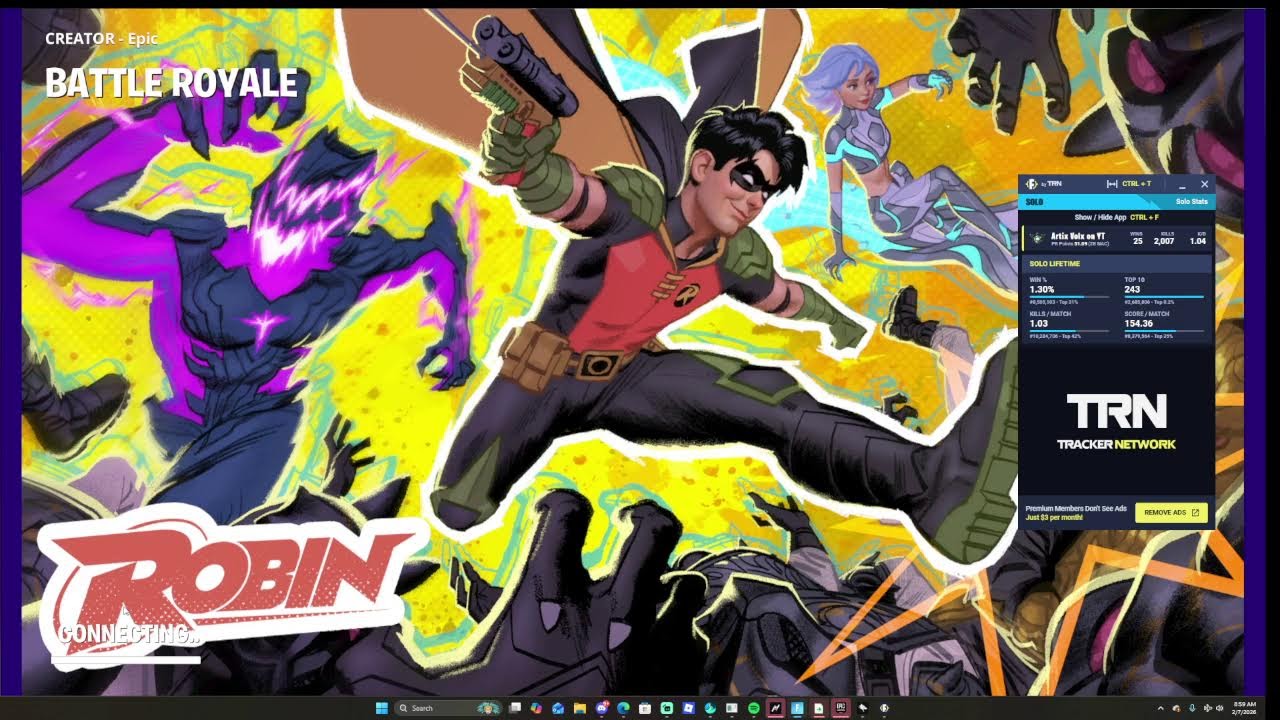
Task: Click the Kills / Match progress bar
Action: (1069, 331)
